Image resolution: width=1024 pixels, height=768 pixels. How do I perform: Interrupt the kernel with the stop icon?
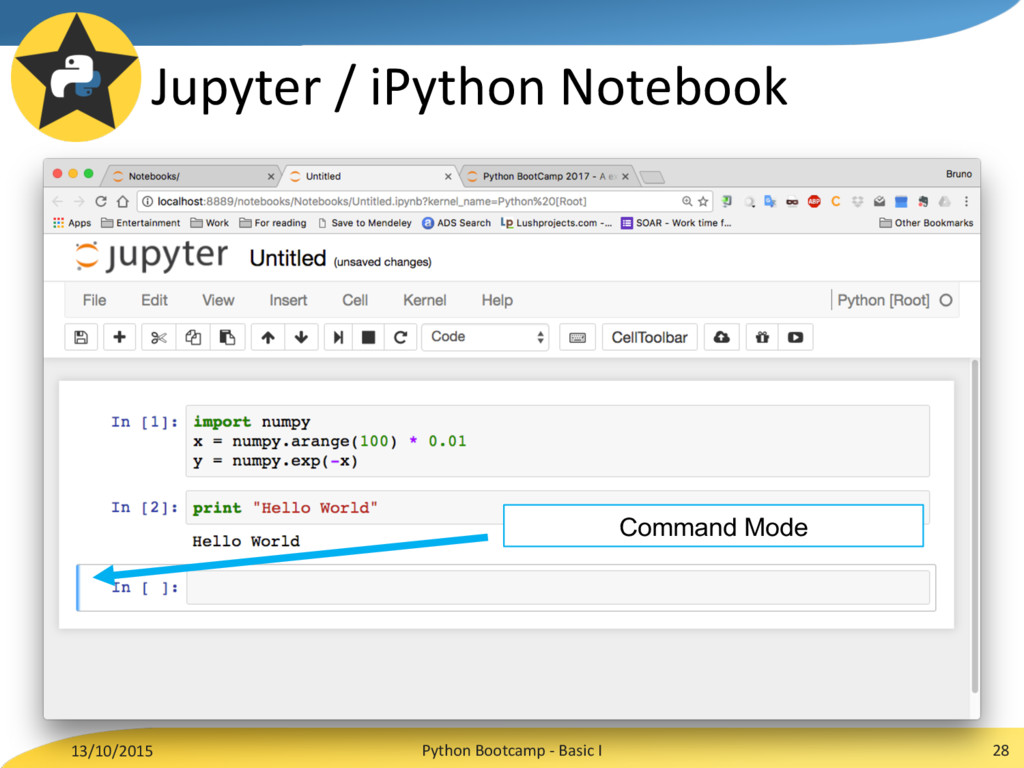click(368, 338)
